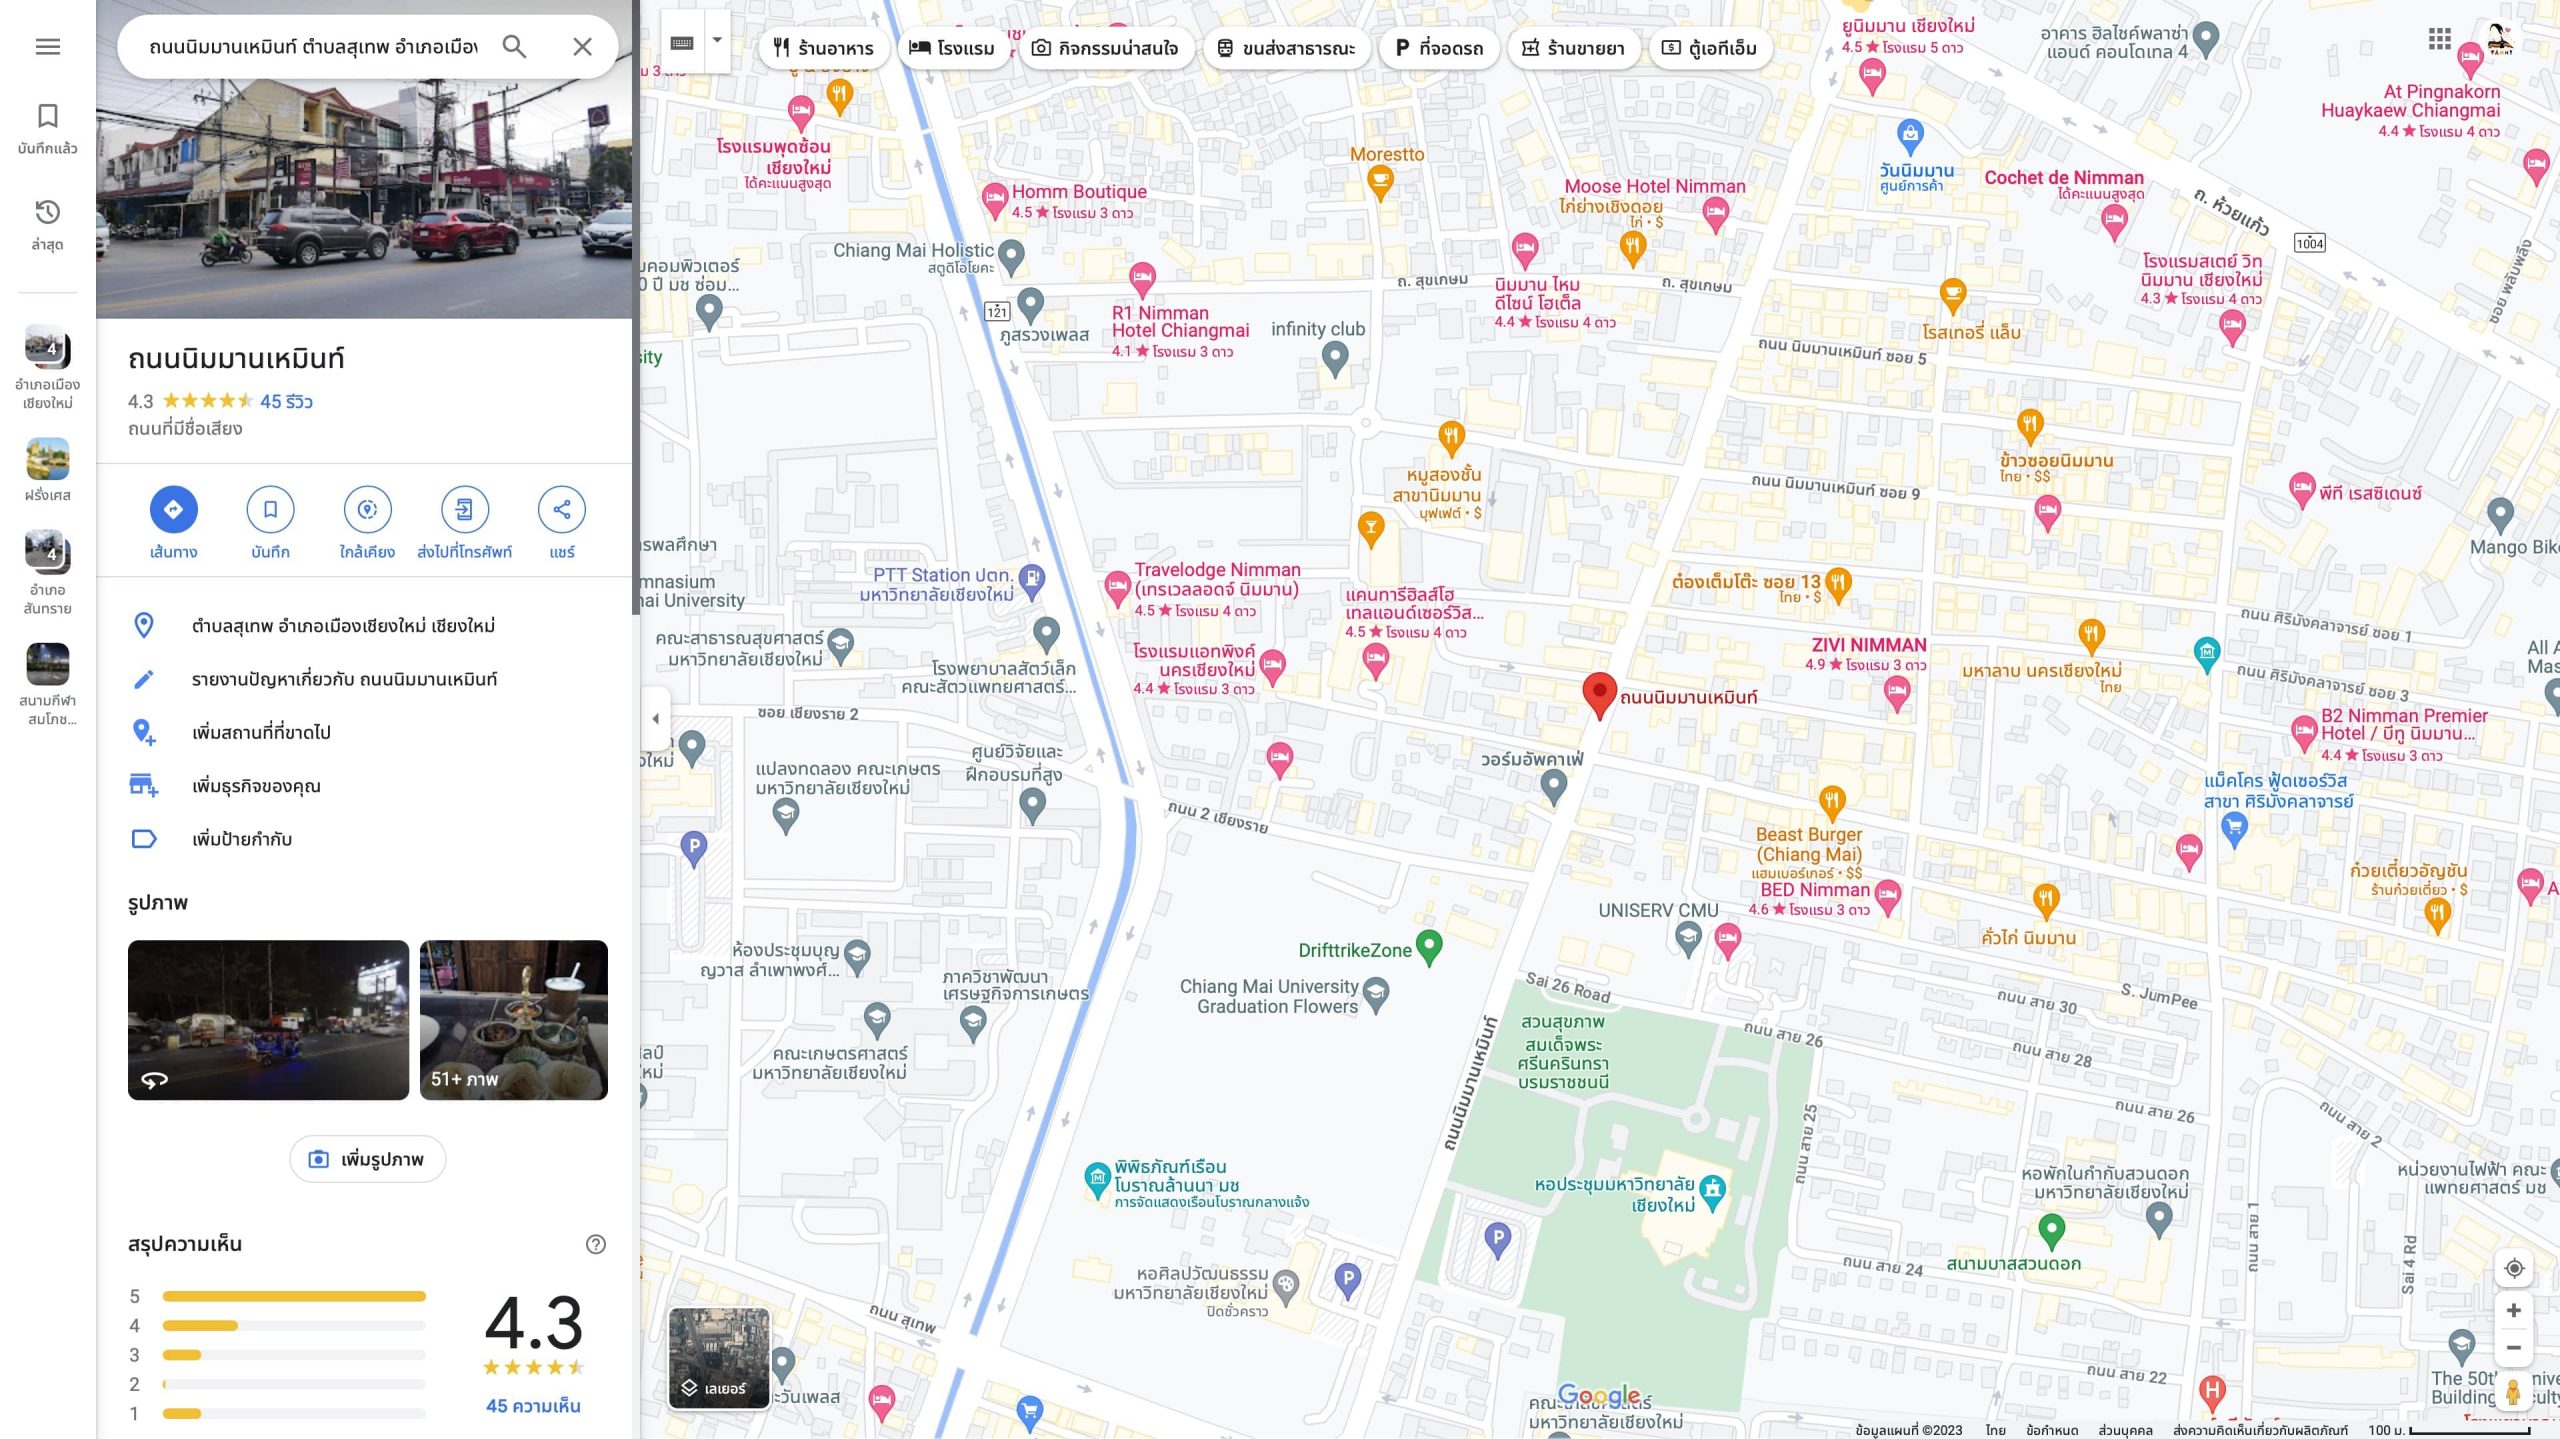Click the เพิ่มรูปภาพ add photo button

click(x=367, y=1158)
